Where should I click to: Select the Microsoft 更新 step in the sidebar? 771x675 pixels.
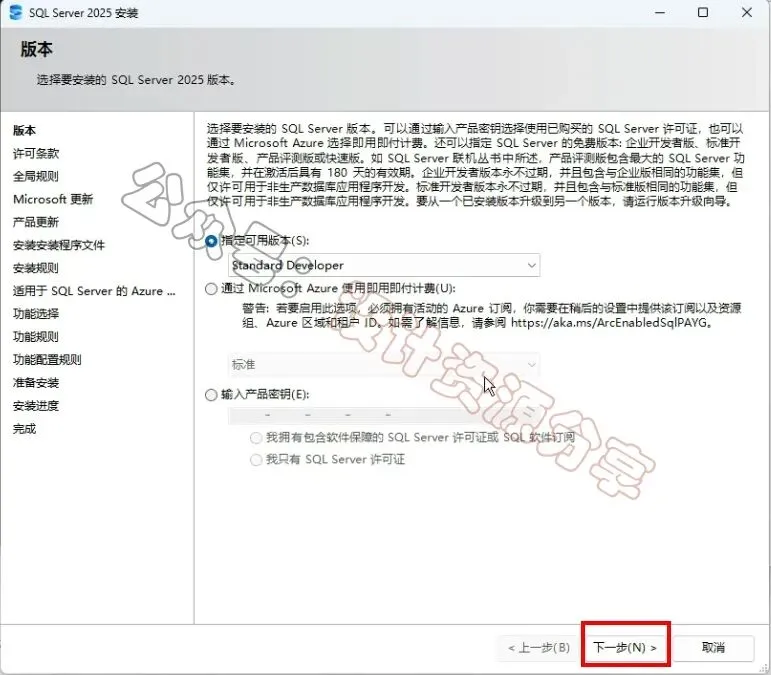tap(53, 199)
